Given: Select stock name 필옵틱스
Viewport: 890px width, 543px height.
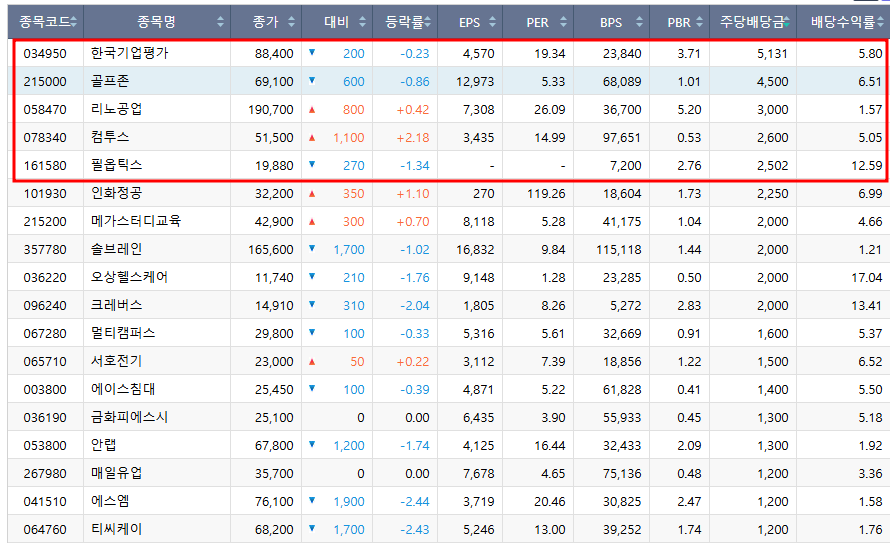Looking at the screenshot, I should (116, 165).
